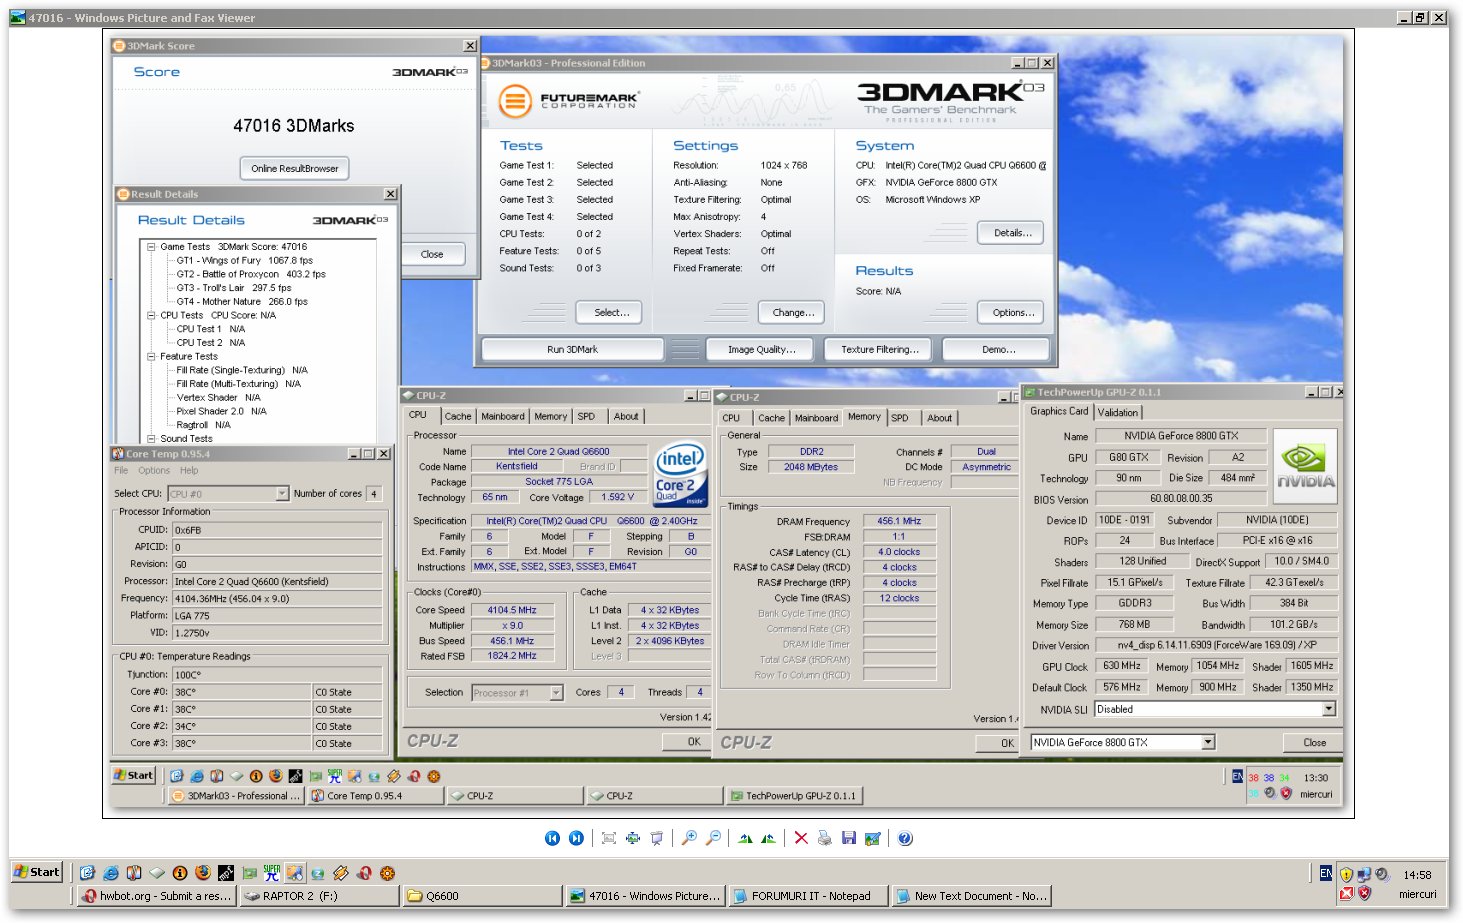Screen dimensions: 1463x923
Task: Open Cache tab in CPU-Z window showing Processor info
Action: point(458,416)
